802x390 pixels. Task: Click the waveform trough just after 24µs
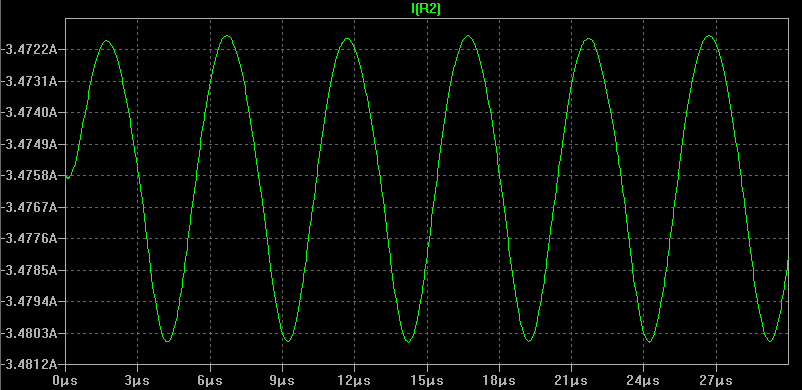point(650,341)
